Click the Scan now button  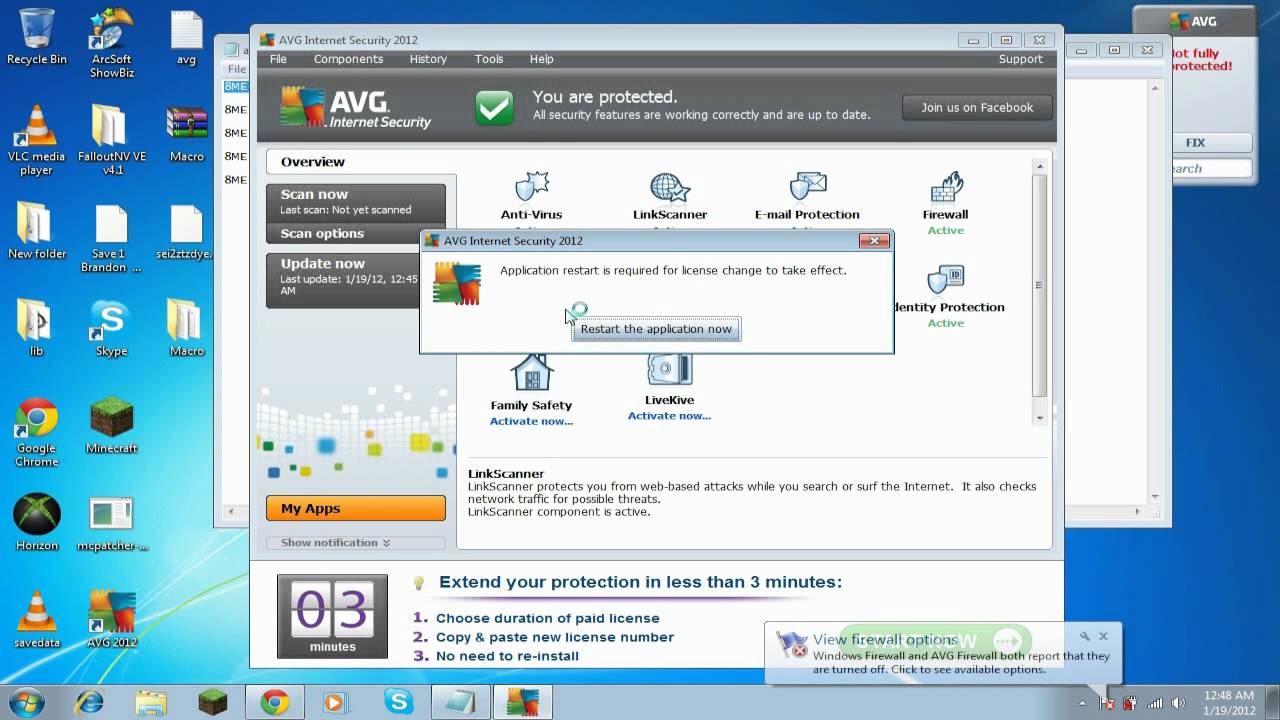pyautogui.click(x=356, y=201)
